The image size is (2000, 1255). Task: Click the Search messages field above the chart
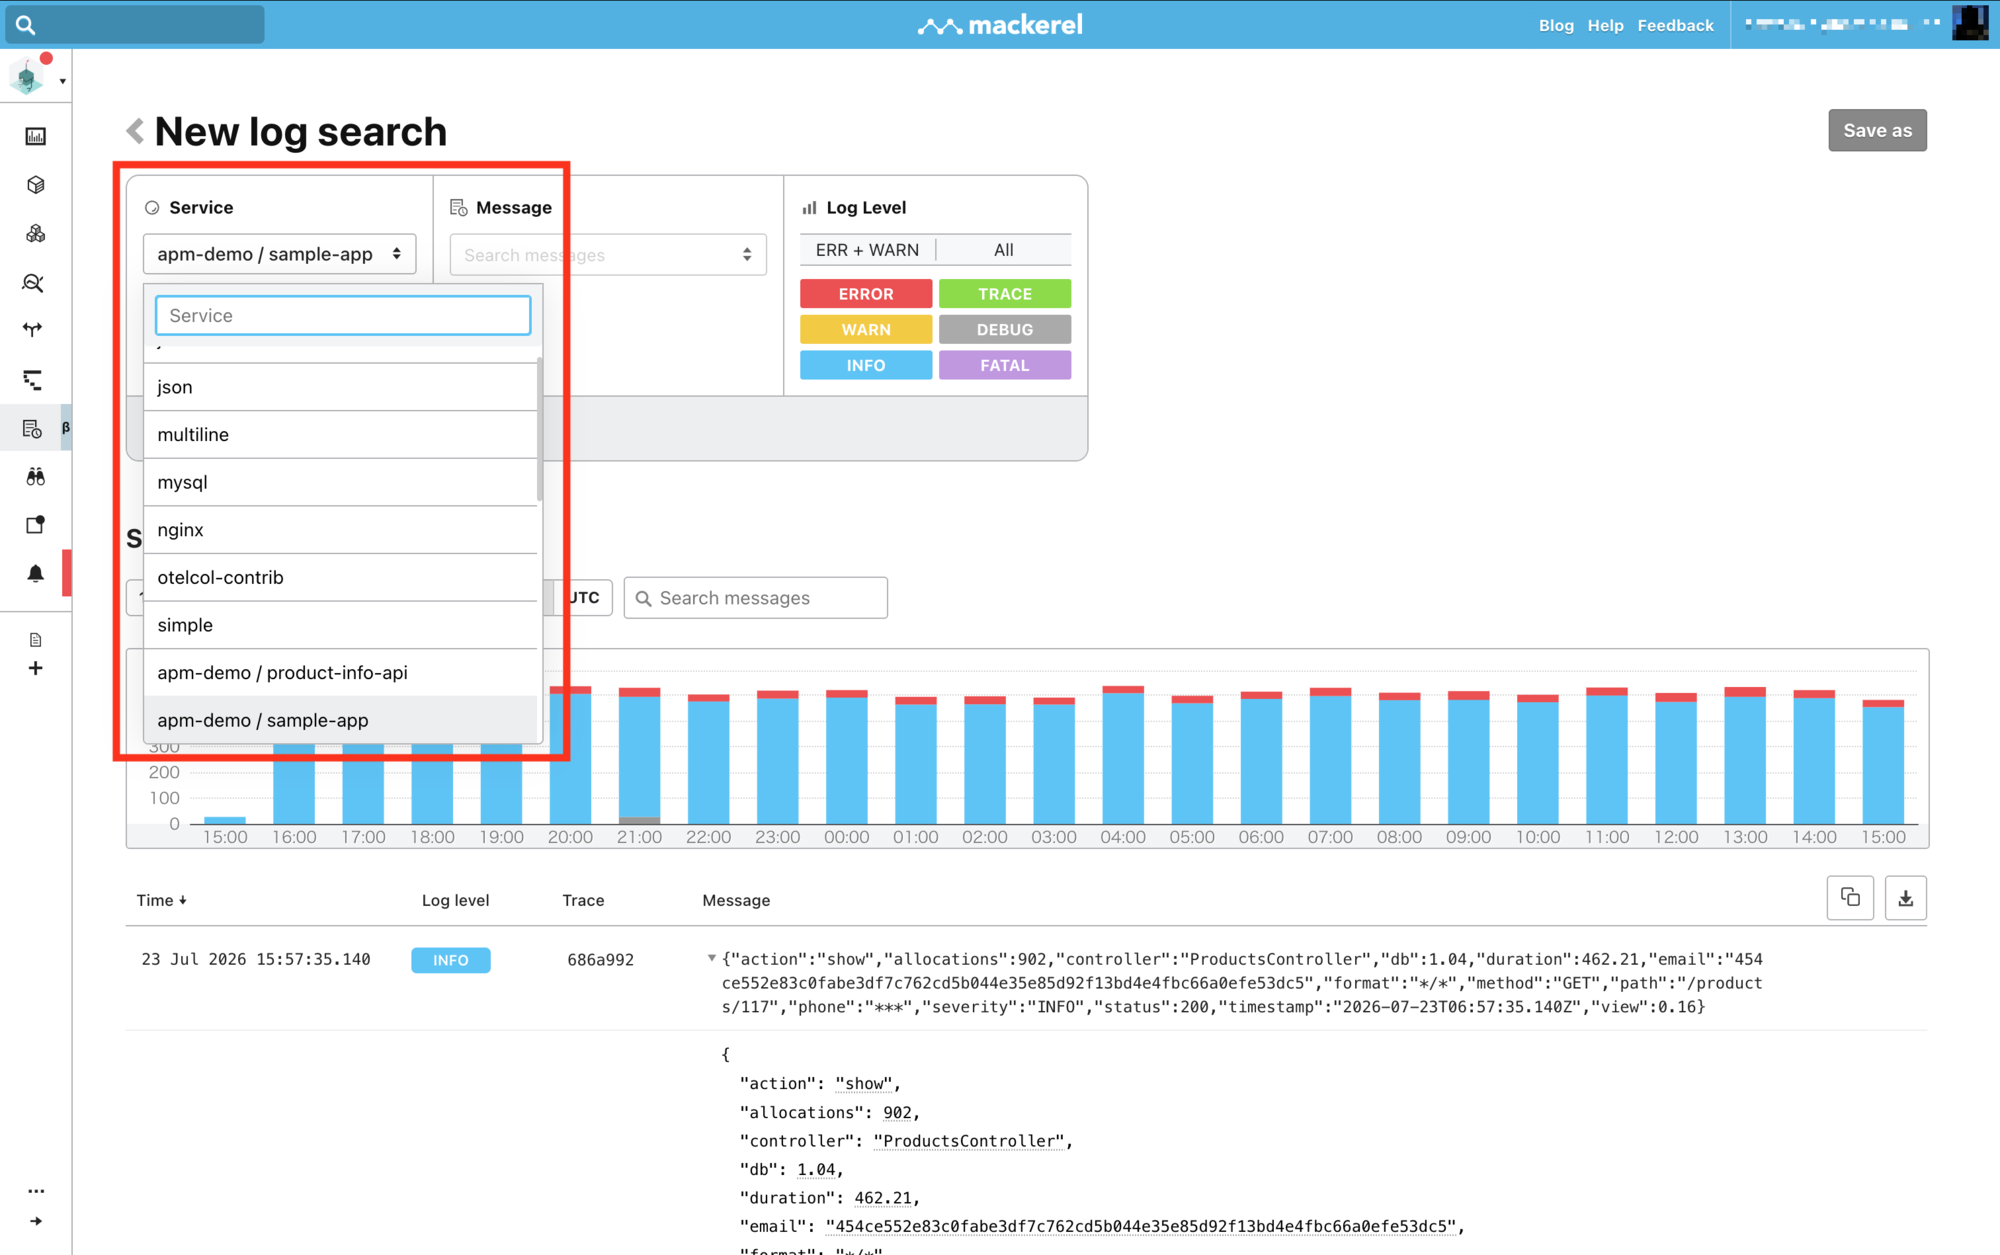click(x=756, y=598)
